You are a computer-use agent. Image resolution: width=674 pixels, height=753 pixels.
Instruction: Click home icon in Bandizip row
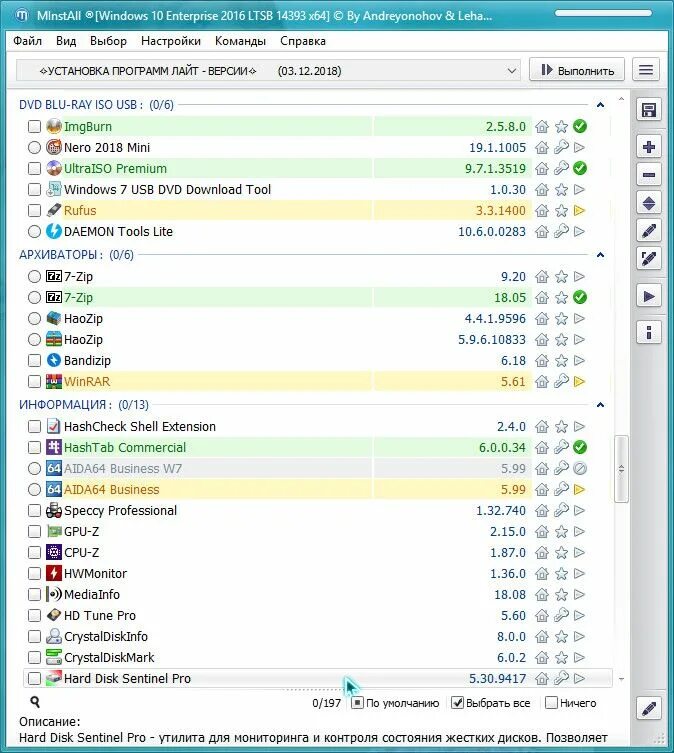point(542,361)
